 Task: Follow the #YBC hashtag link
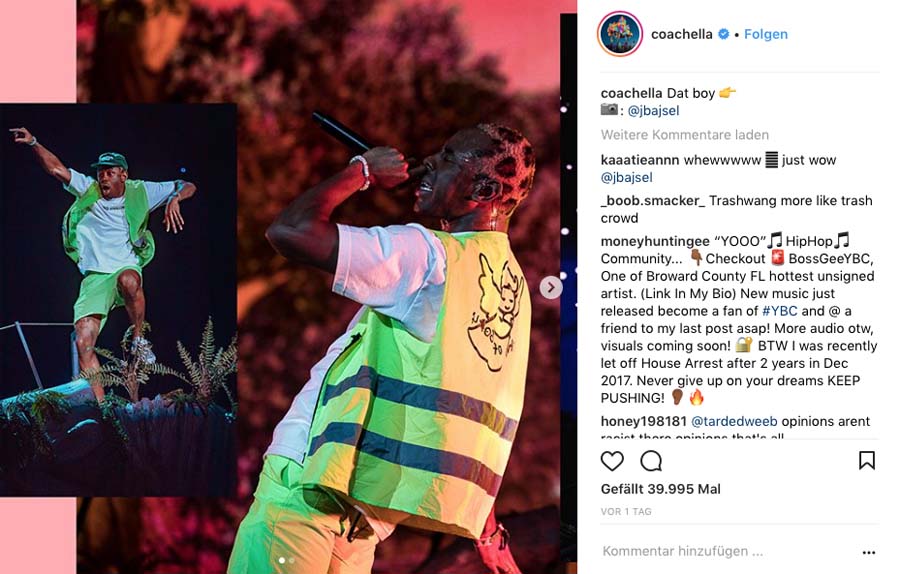779,311
